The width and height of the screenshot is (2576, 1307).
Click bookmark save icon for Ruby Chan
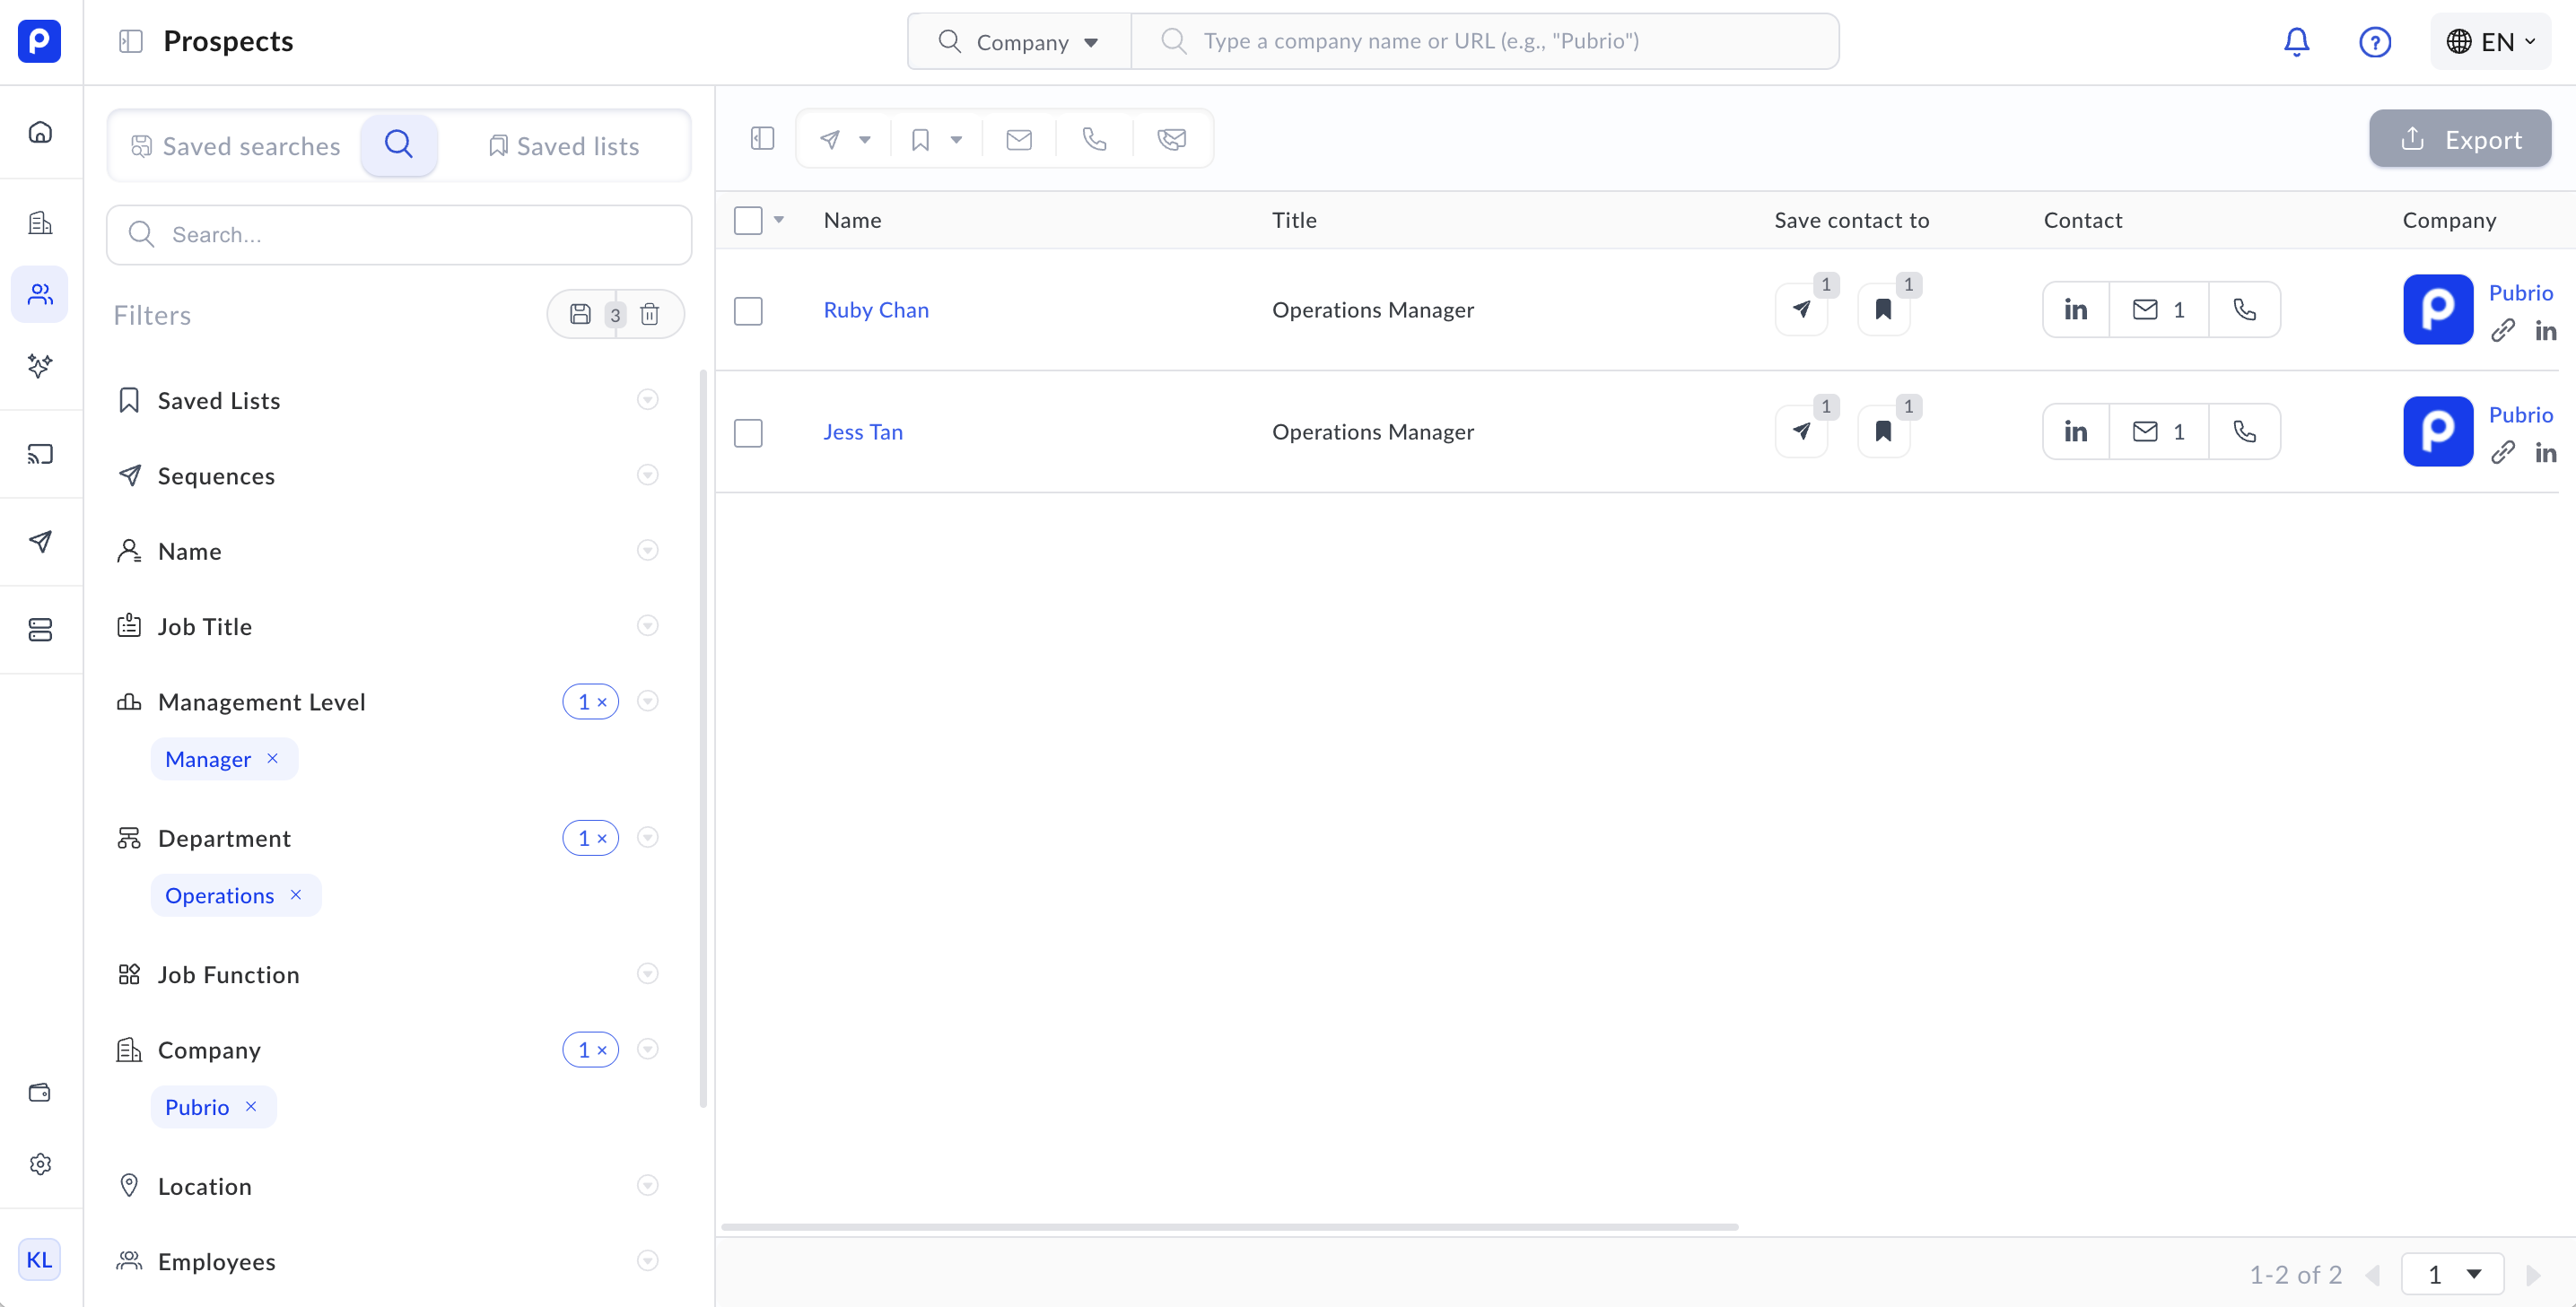coord(1883,310)
